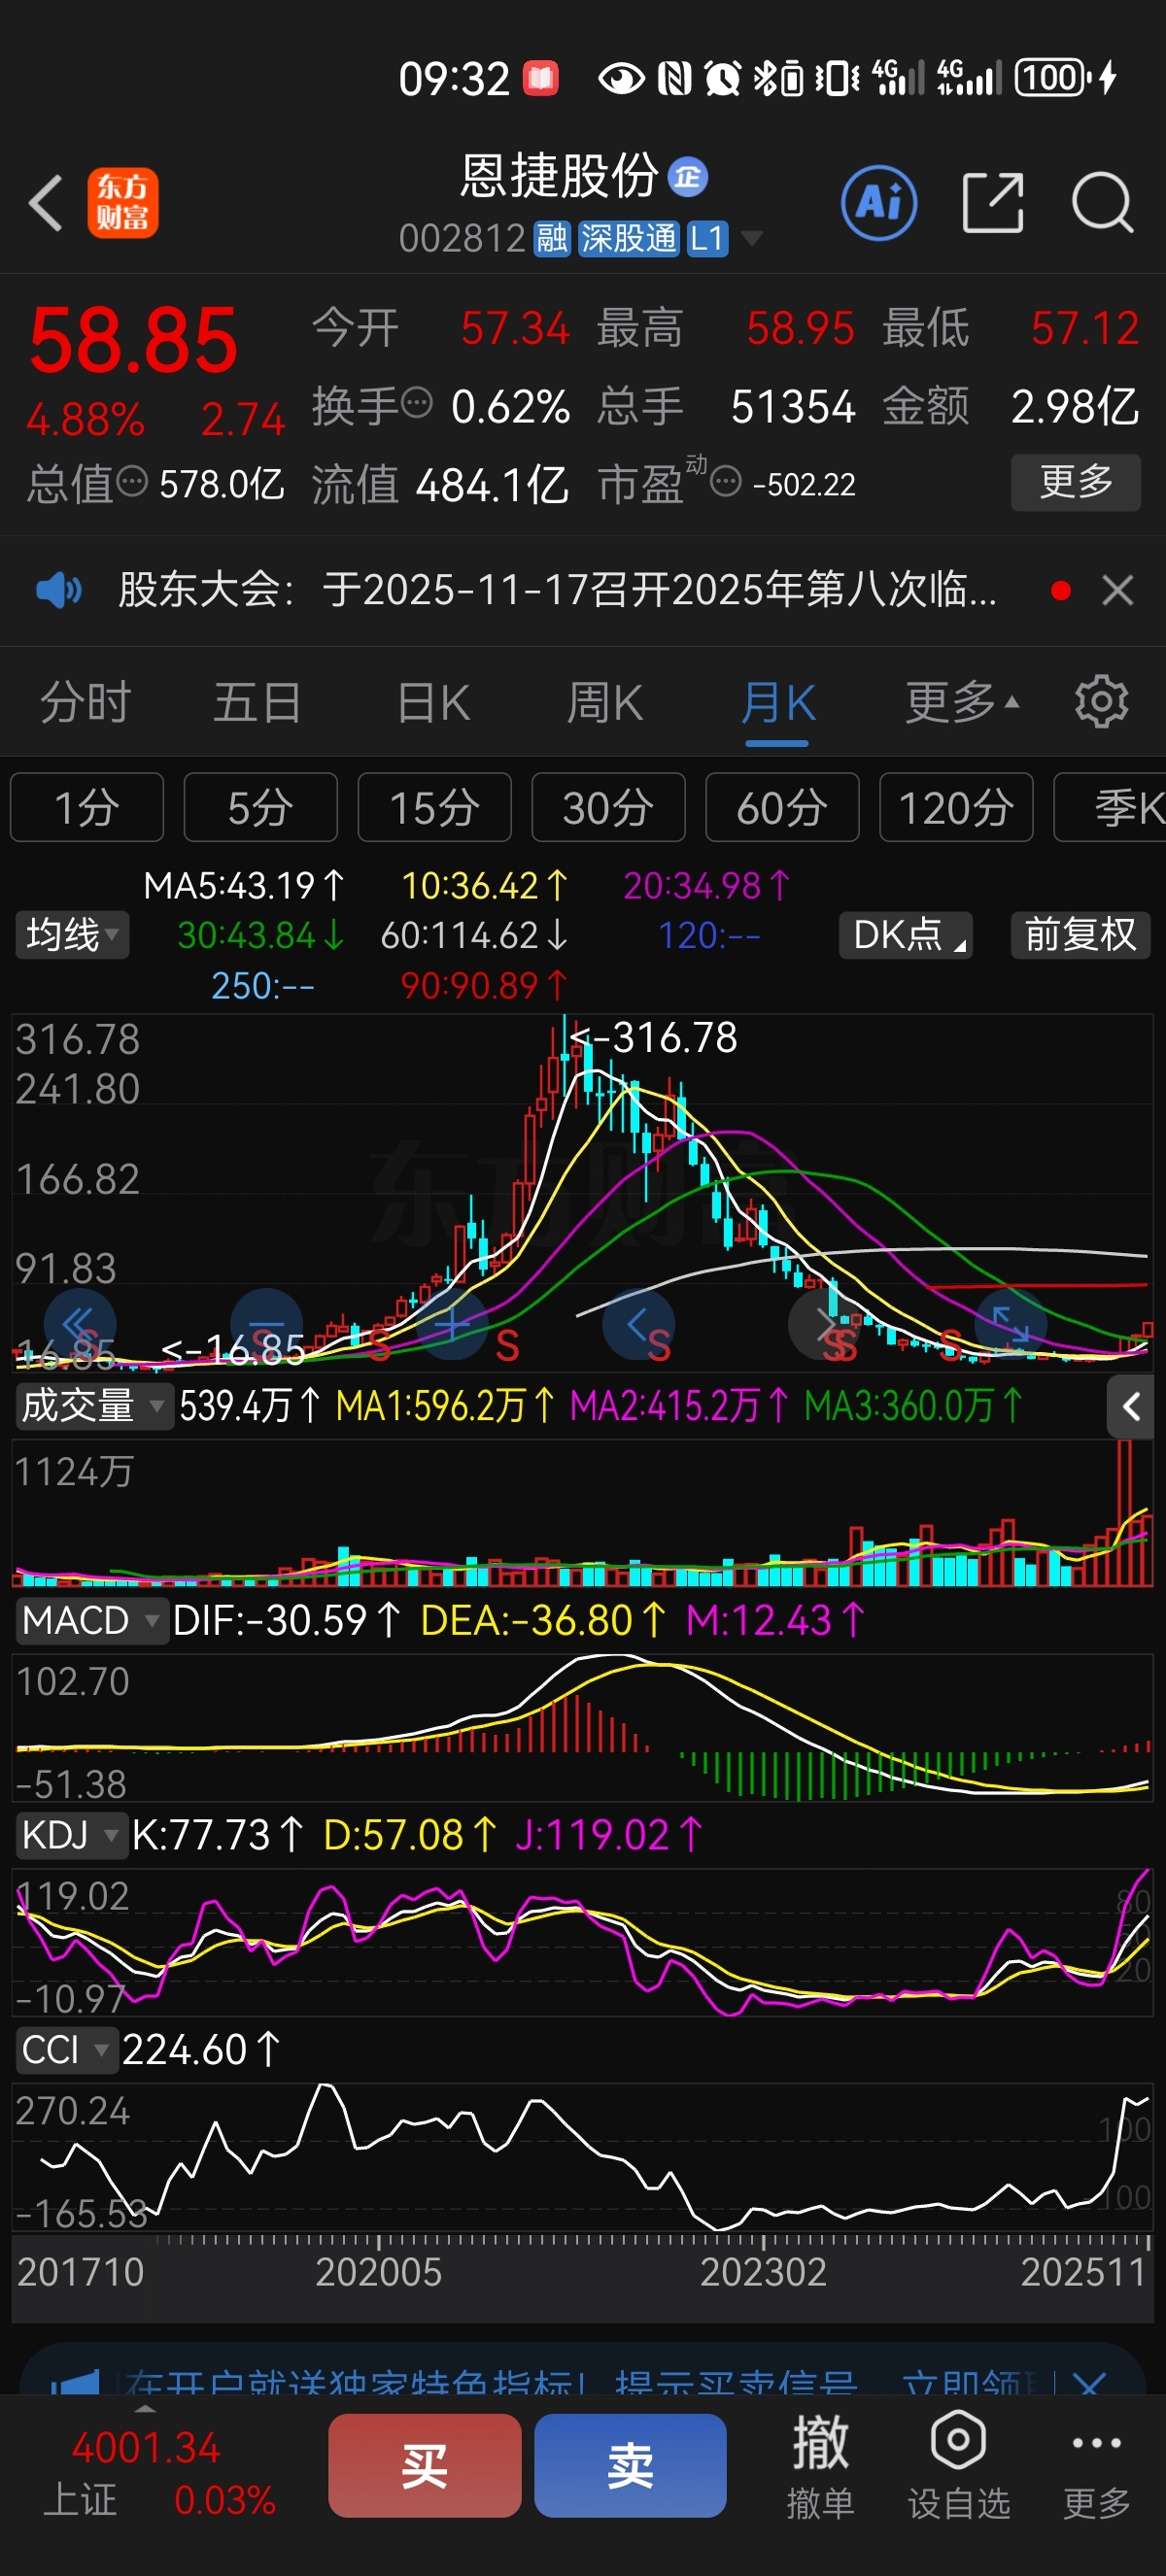Switch to the 日K tab

pyautogui.click(x=433, y=702)
